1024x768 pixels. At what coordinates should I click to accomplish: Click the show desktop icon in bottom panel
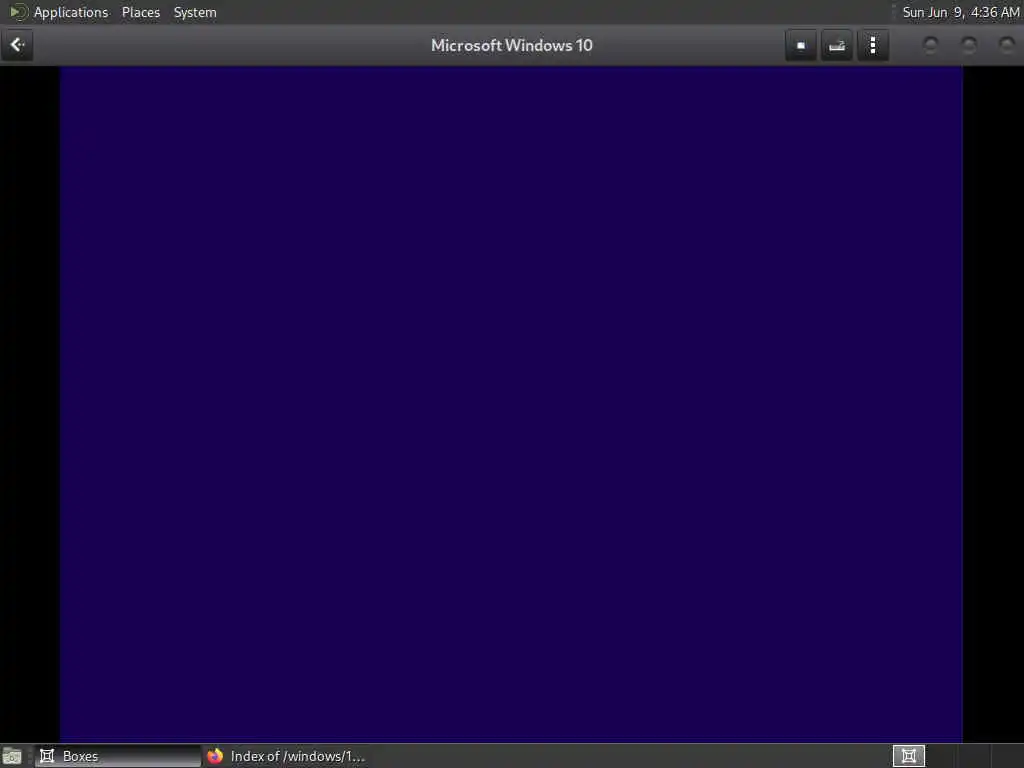click(12, 756)
